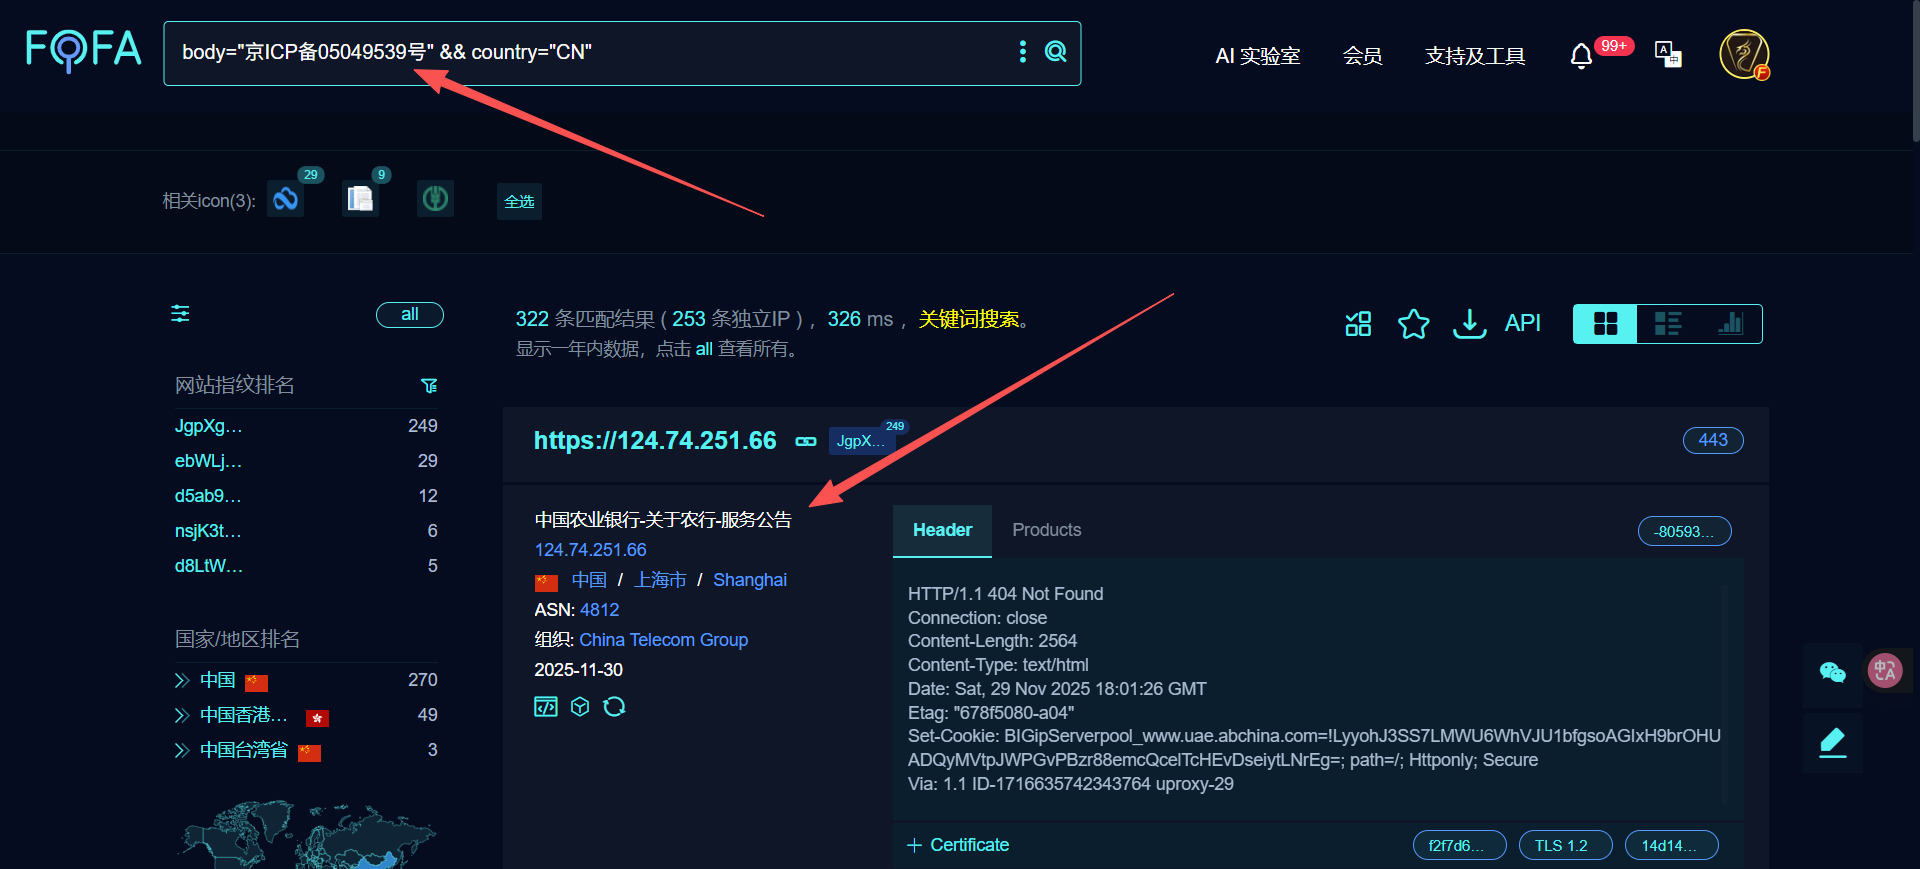Download the search results
Image resolution: width=1920 pixels, height=869 pixels.
[x=1469, y=324]
